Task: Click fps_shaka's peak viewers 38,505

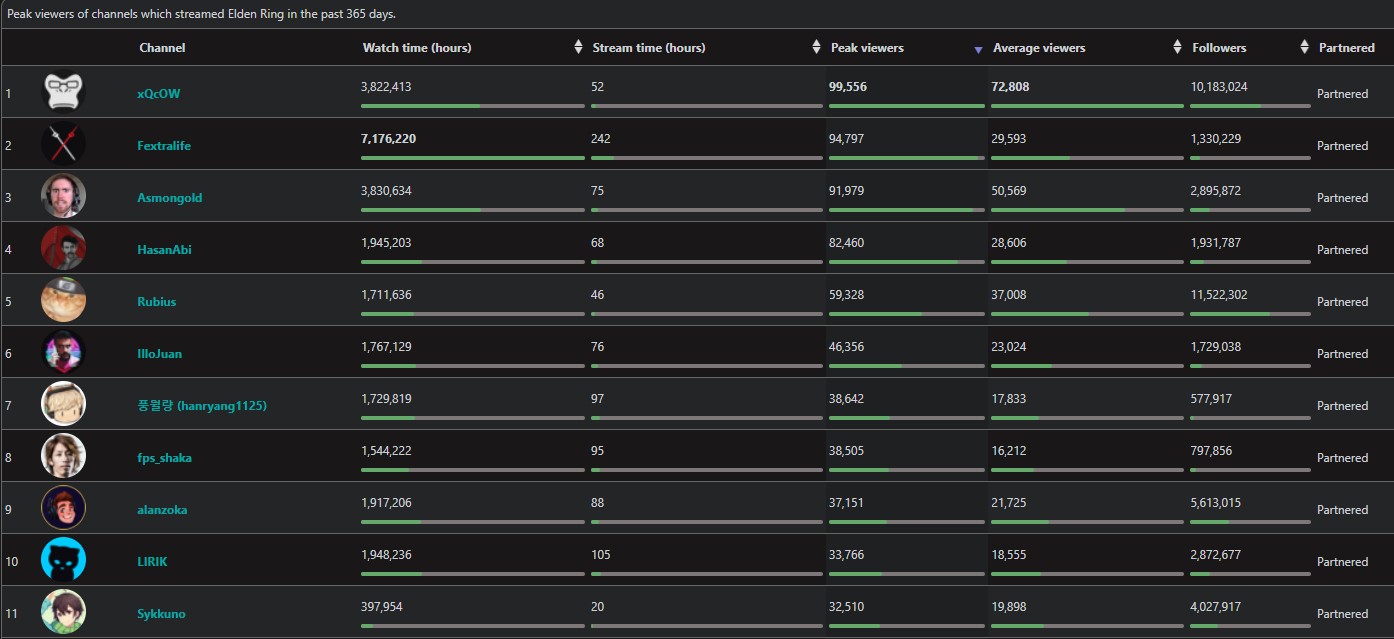Action: pos(846,451)
